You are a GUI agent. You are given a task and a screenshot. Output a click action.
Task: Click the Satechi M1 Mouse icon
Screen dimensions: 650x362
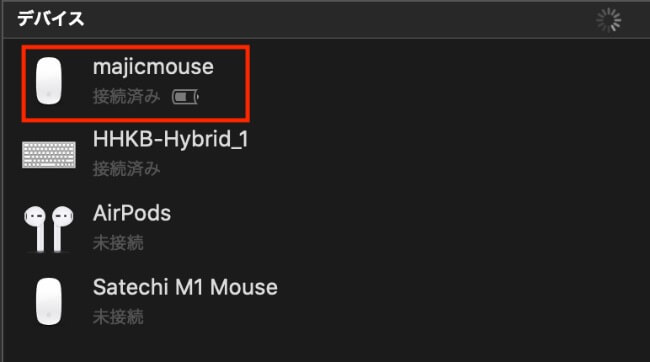point(49,301)
